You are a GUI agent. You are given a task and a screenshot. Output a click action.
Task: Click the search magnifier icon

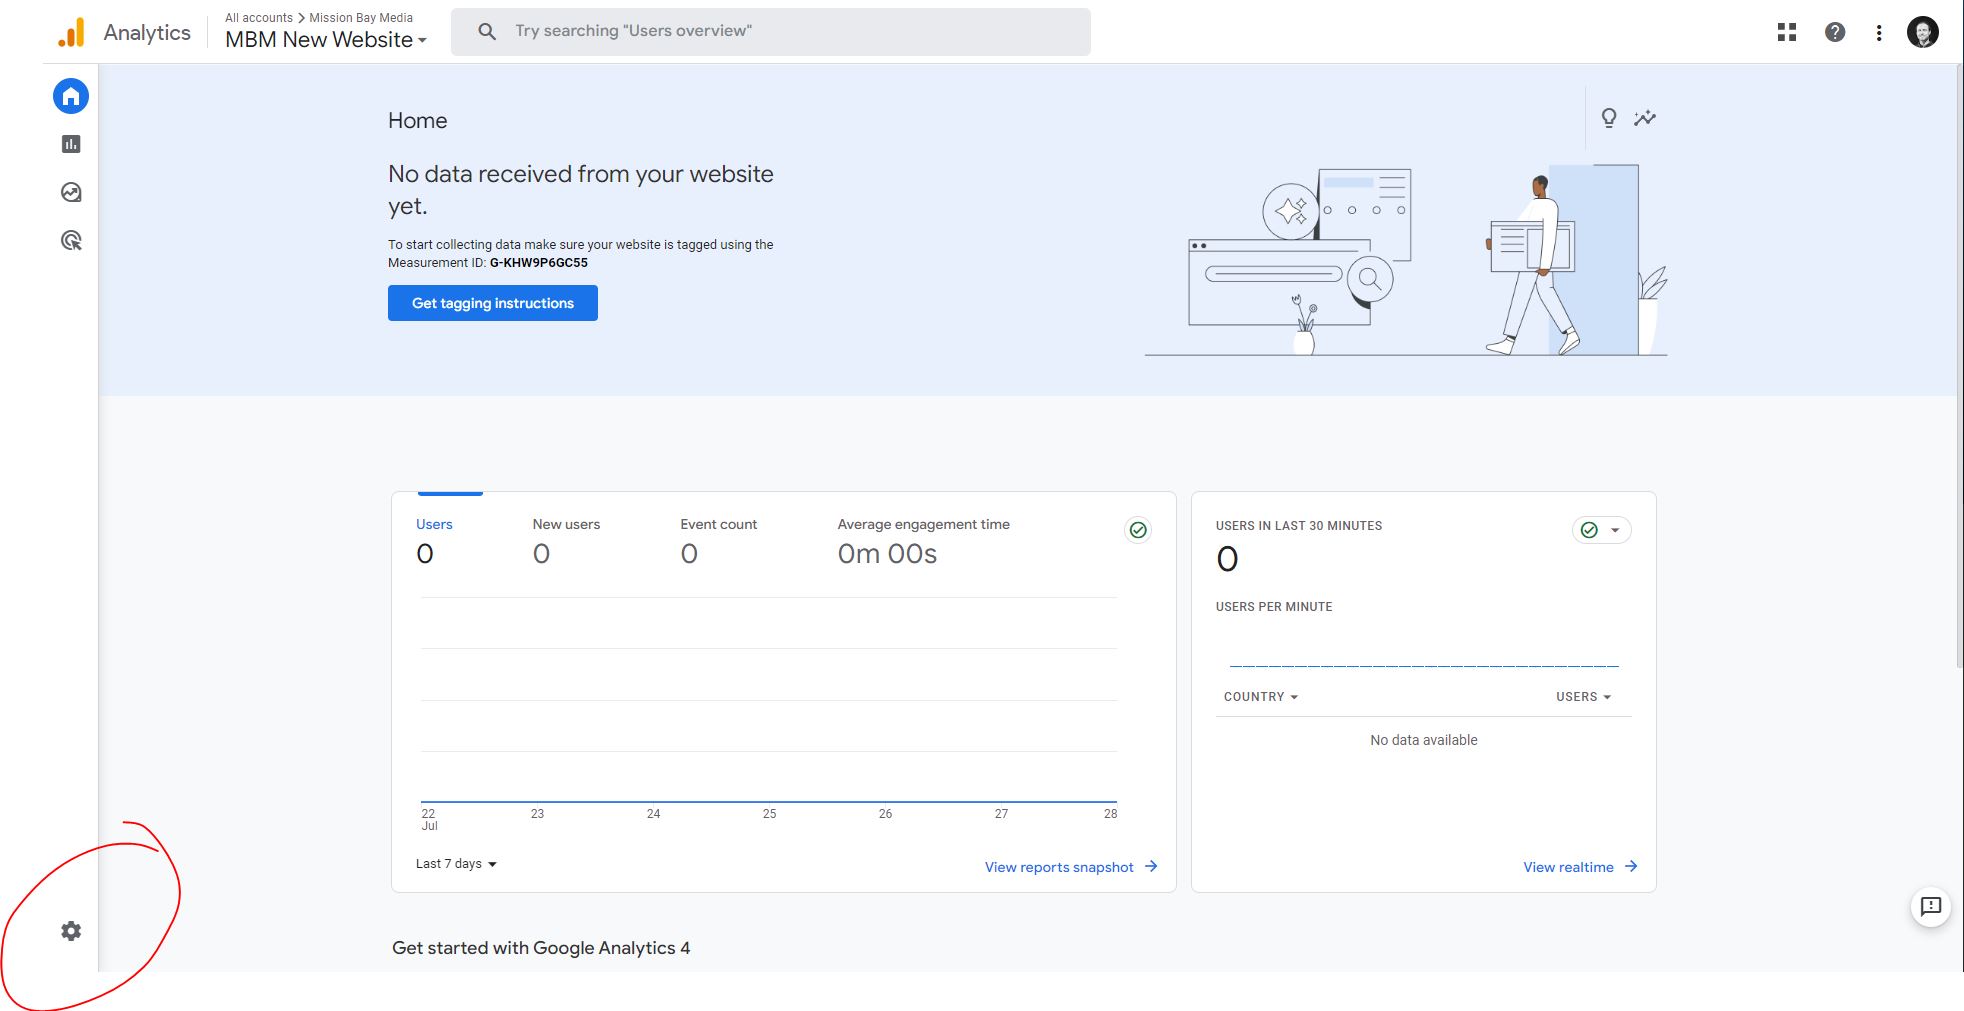(x=487, y=32)
